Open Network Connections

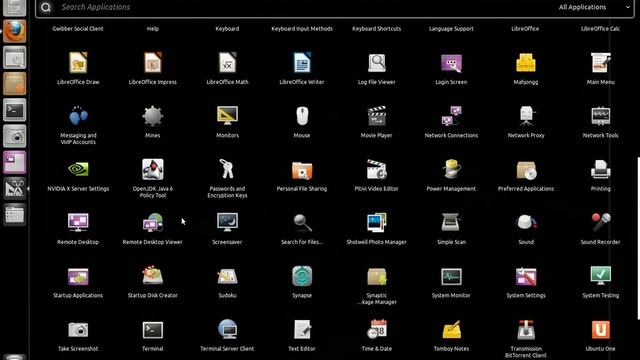[x=451, y=116]
